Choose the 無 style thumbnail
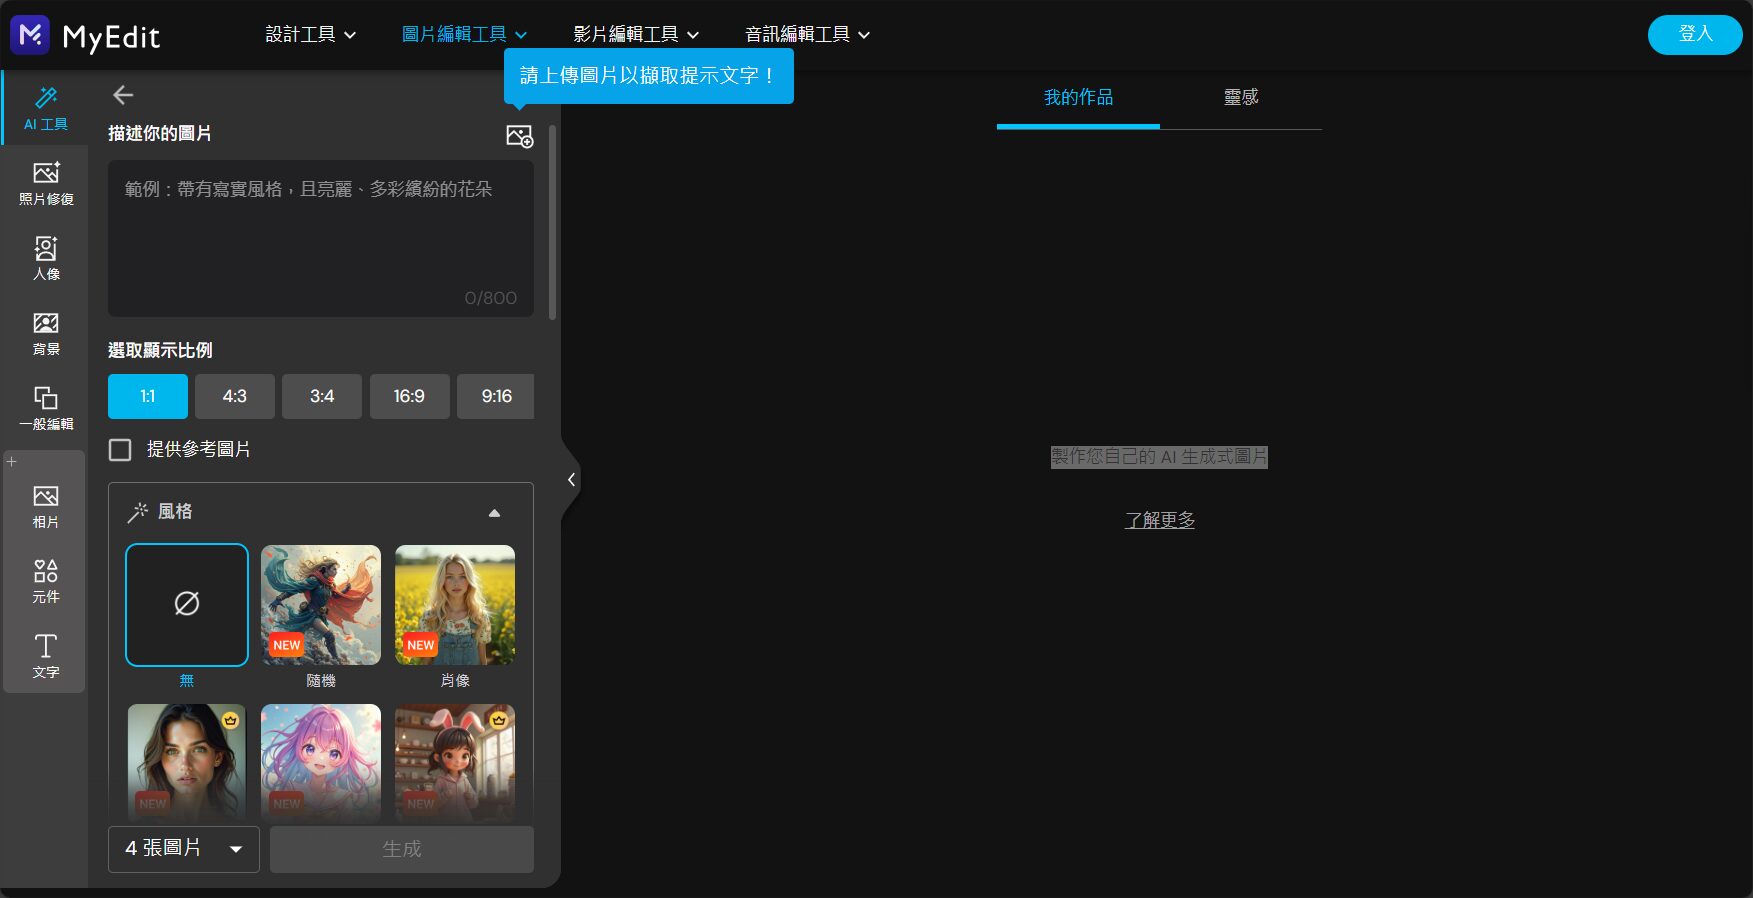The width and height of the screenshot is (1753, 898). pos(187,605)
